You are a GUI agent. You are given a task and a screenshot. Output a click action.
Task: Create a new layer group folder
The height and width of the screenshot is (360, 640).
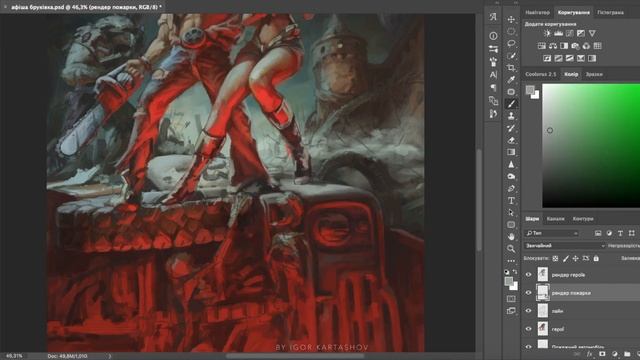click(627, 354)
